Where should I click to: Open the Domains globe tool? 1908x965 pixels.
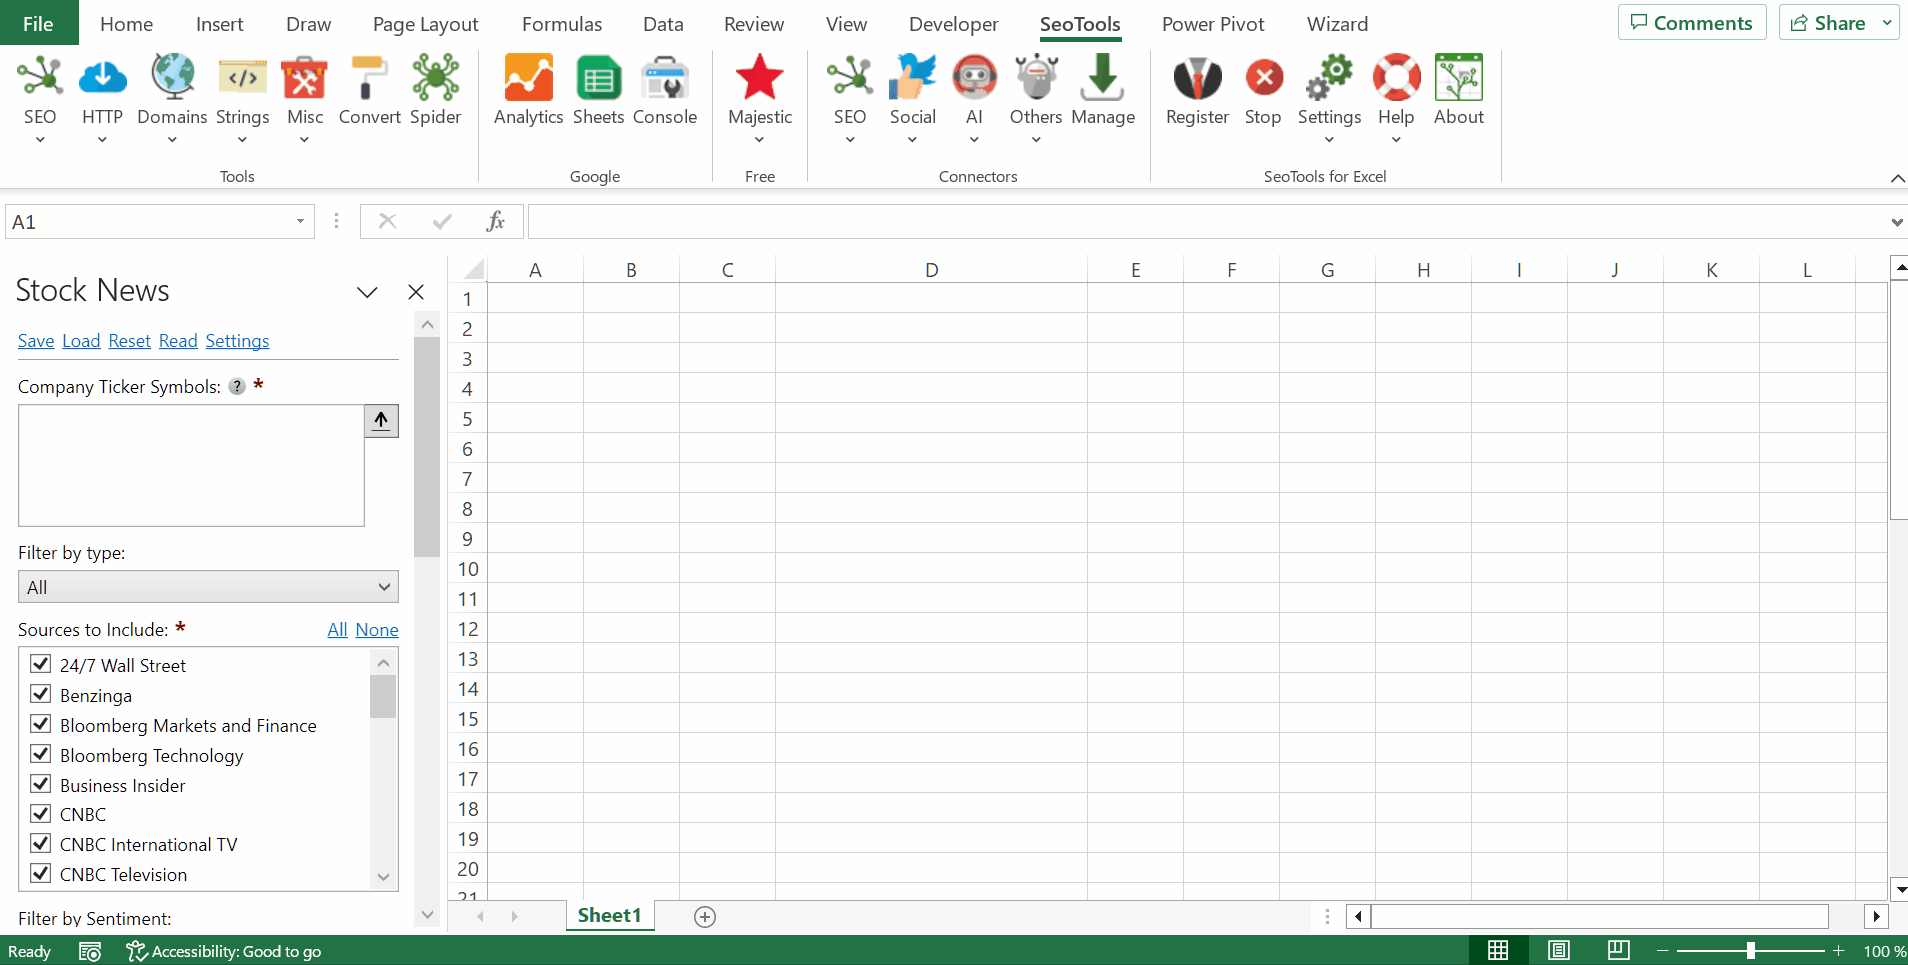tap(172, 78)
